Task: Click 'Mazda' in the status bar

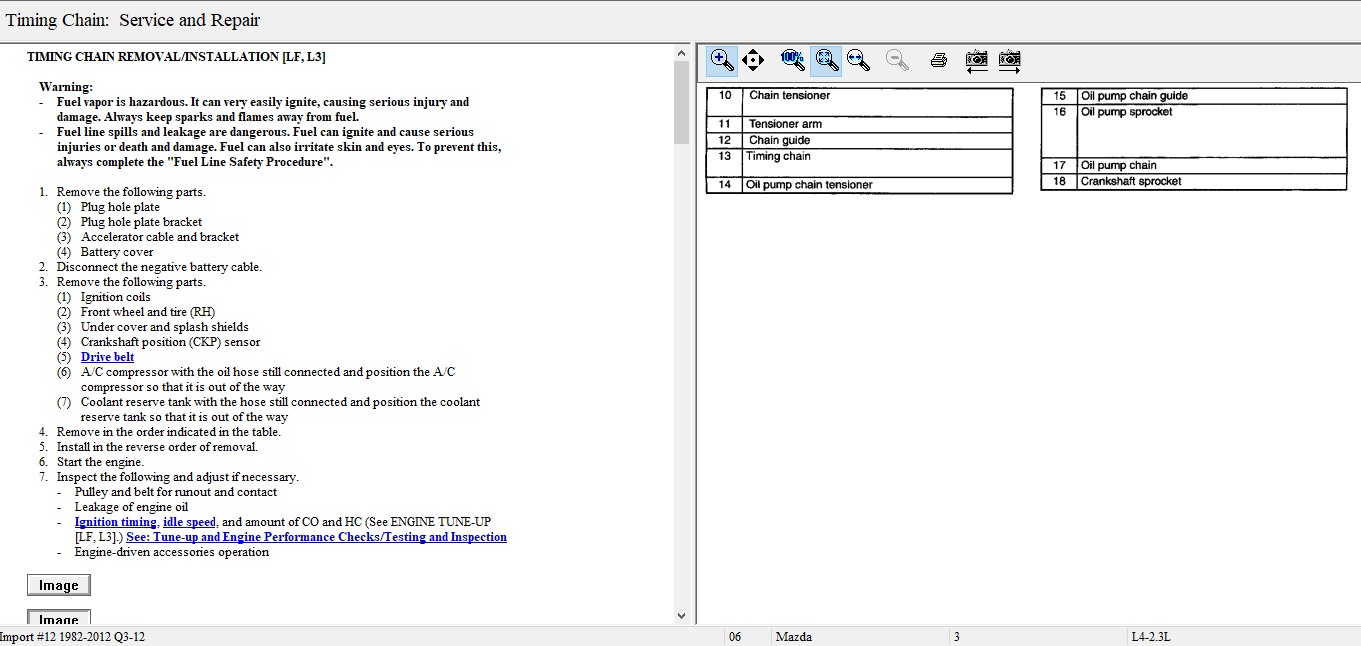Action: click(x=794, y=637)
